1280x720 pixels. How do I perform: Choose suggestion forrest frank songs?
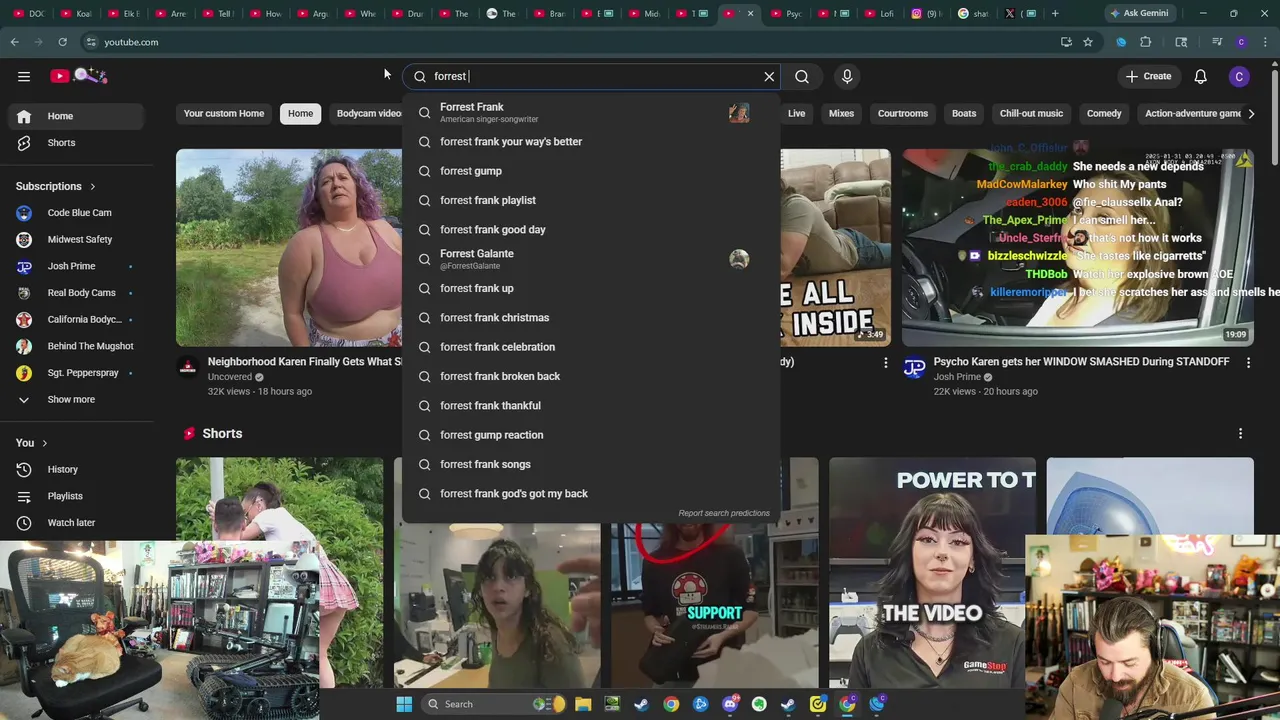(590, 464)
